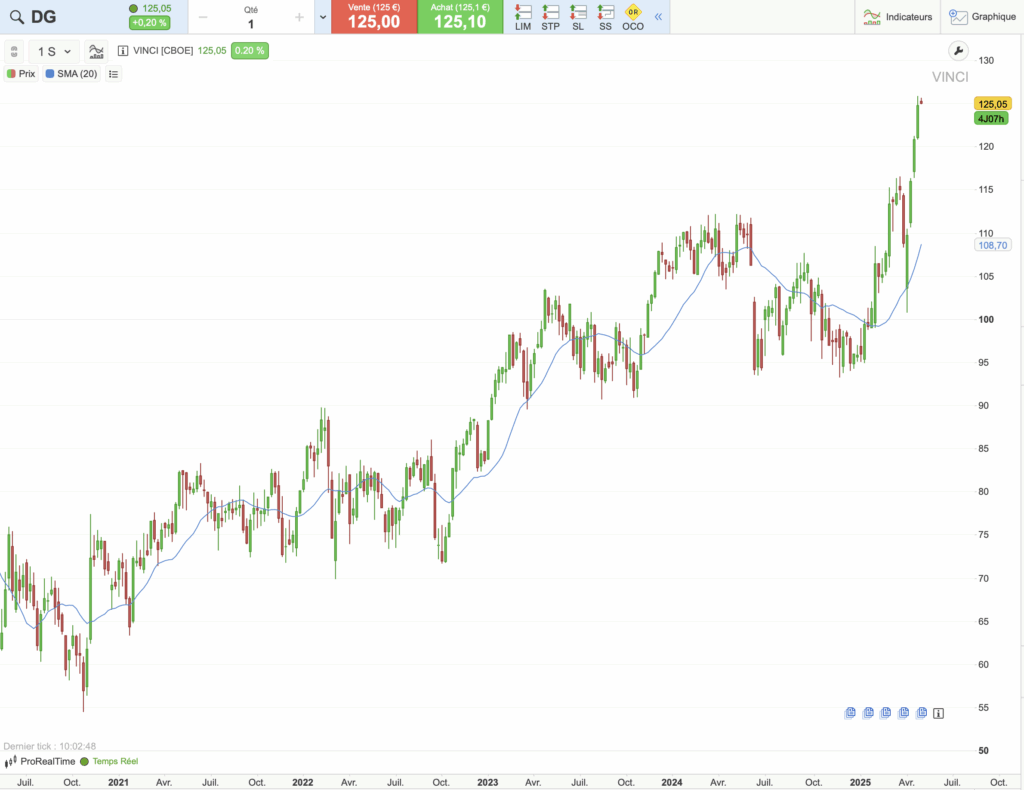This screenshot has width=1024, height=790.
Task: Open the Graphique settings
Action: pyautogui.click(x=982, y=17)
